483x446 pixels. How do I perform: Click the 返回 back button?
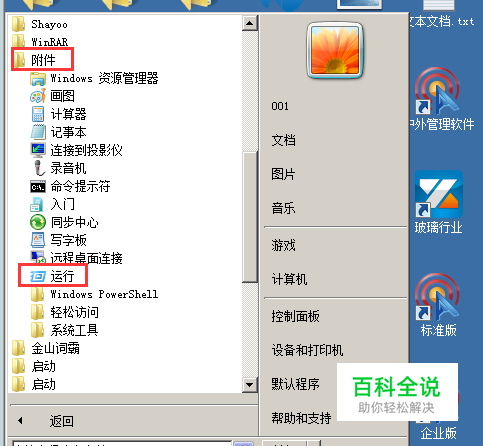tap(61, 421)
